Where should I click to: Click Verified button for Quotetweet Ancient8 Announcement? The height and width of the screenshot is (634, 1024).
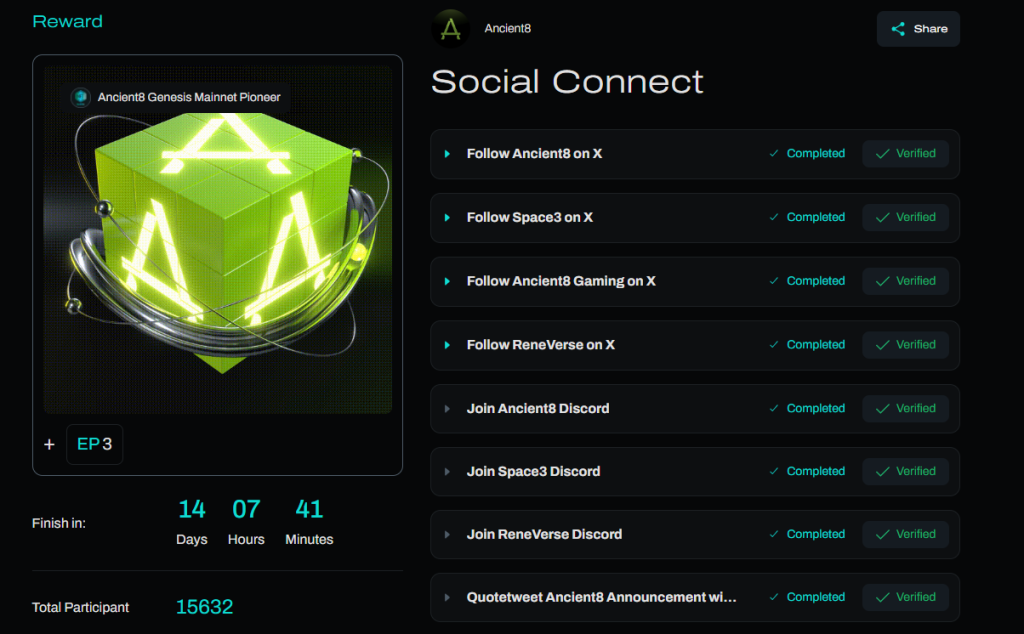coord(906,597)
